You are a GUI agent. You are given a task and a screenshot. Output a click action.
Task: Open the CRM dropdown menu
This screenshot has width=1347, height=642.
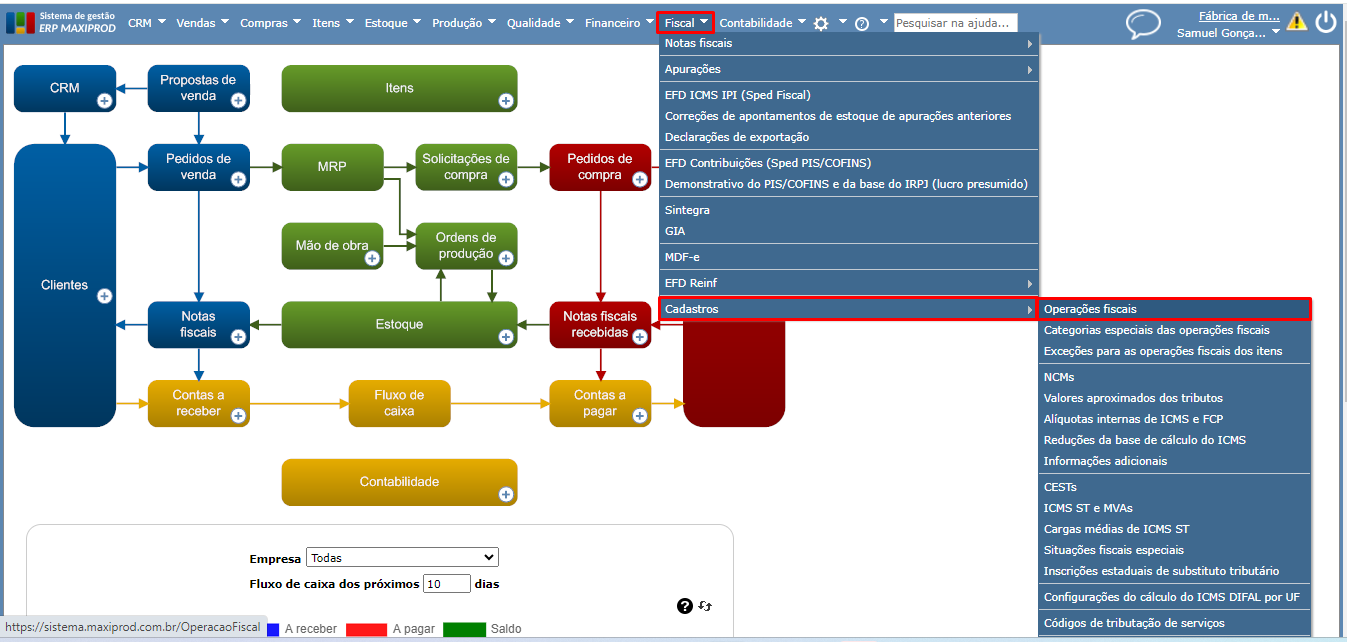(x=147, y=23)
